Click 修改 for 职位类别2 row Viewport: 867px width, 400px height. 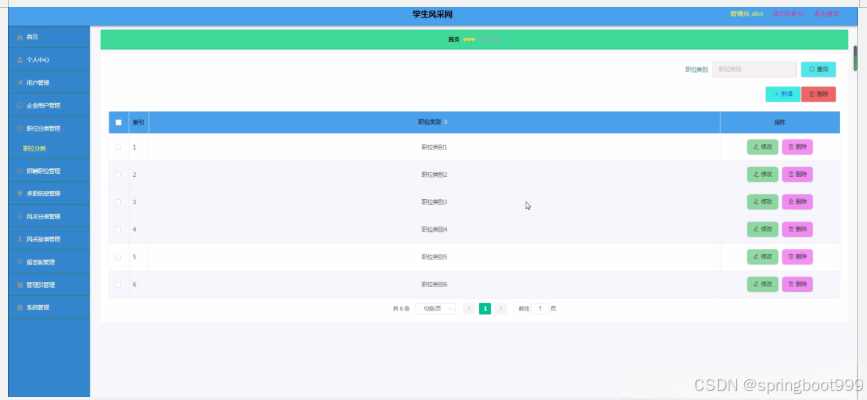click(762, 175)
